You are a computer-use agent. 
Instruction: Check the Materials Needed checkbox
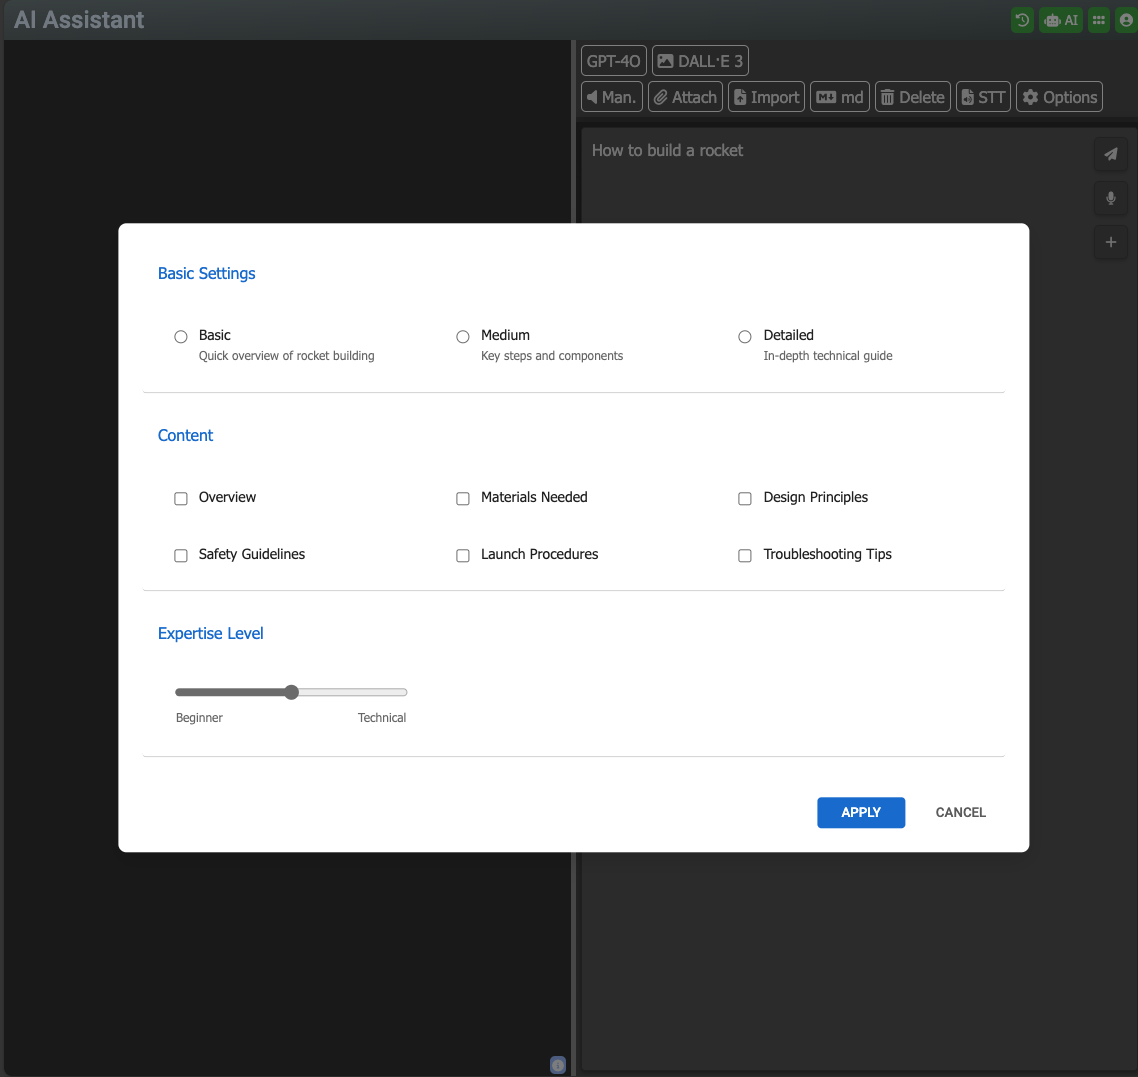point(462,499)
